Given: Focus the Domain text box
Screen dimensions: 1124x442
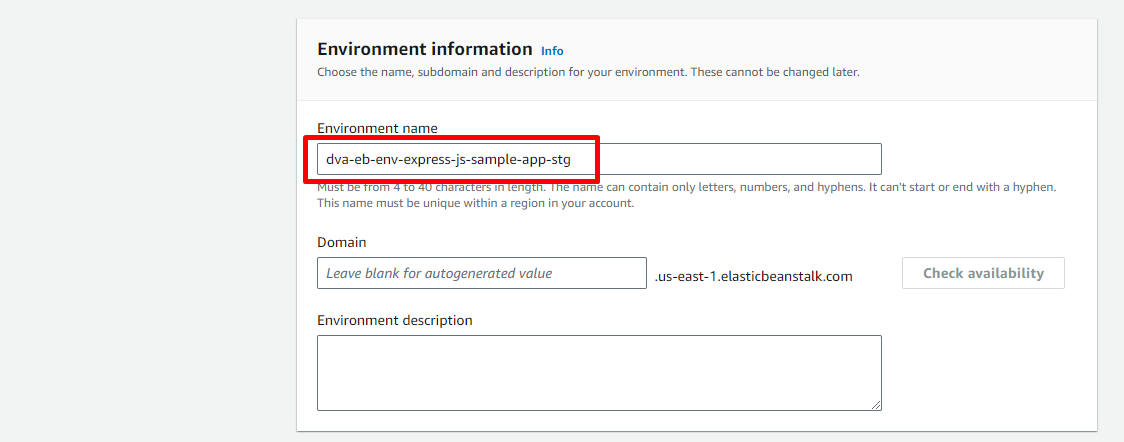Looking at the screenshot, I should [x=481, y=273].
